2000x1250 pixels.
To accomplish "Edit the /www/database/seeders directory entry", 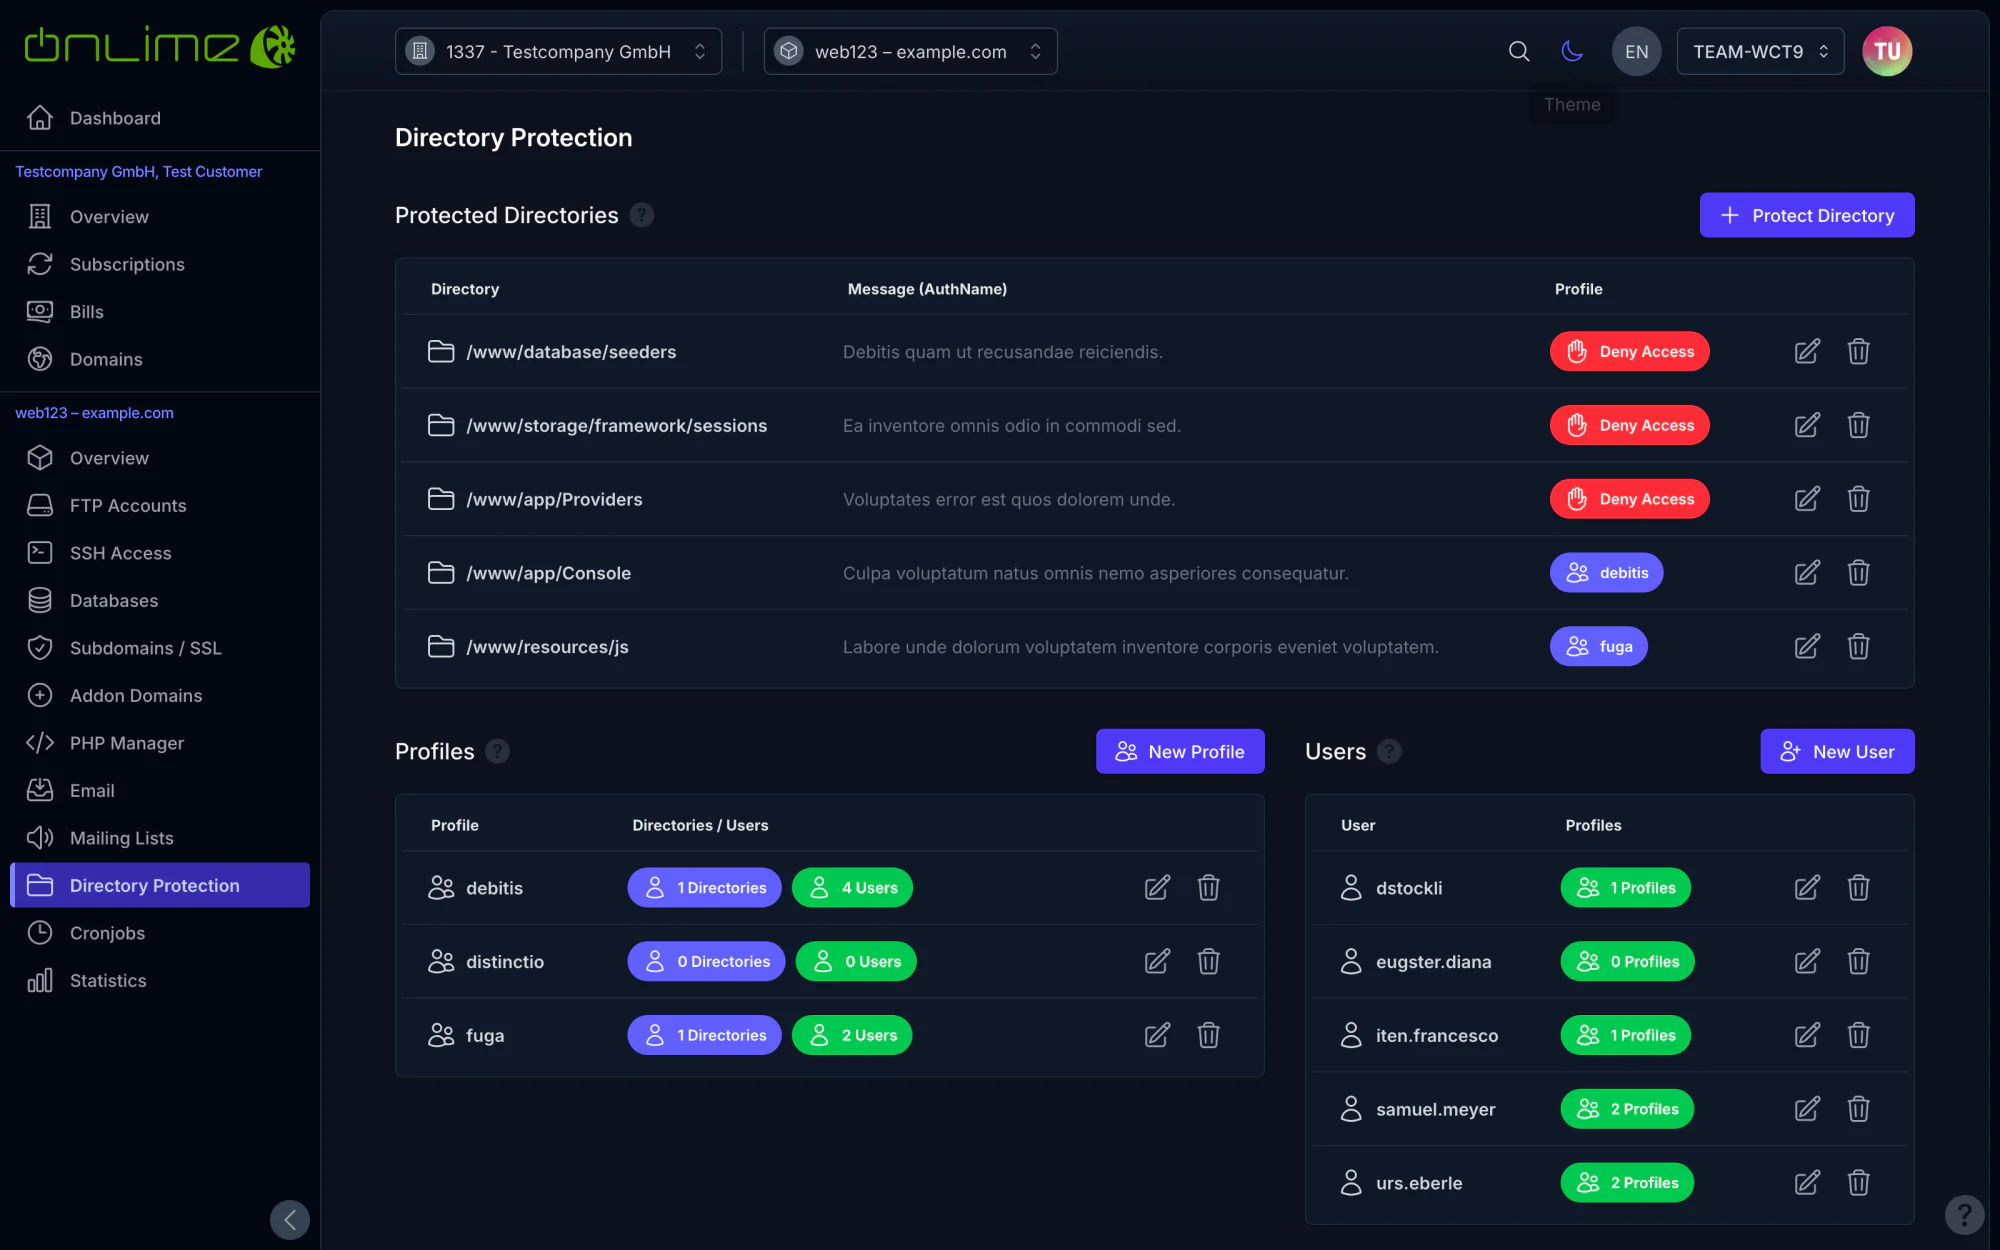I will (1807, 352).
